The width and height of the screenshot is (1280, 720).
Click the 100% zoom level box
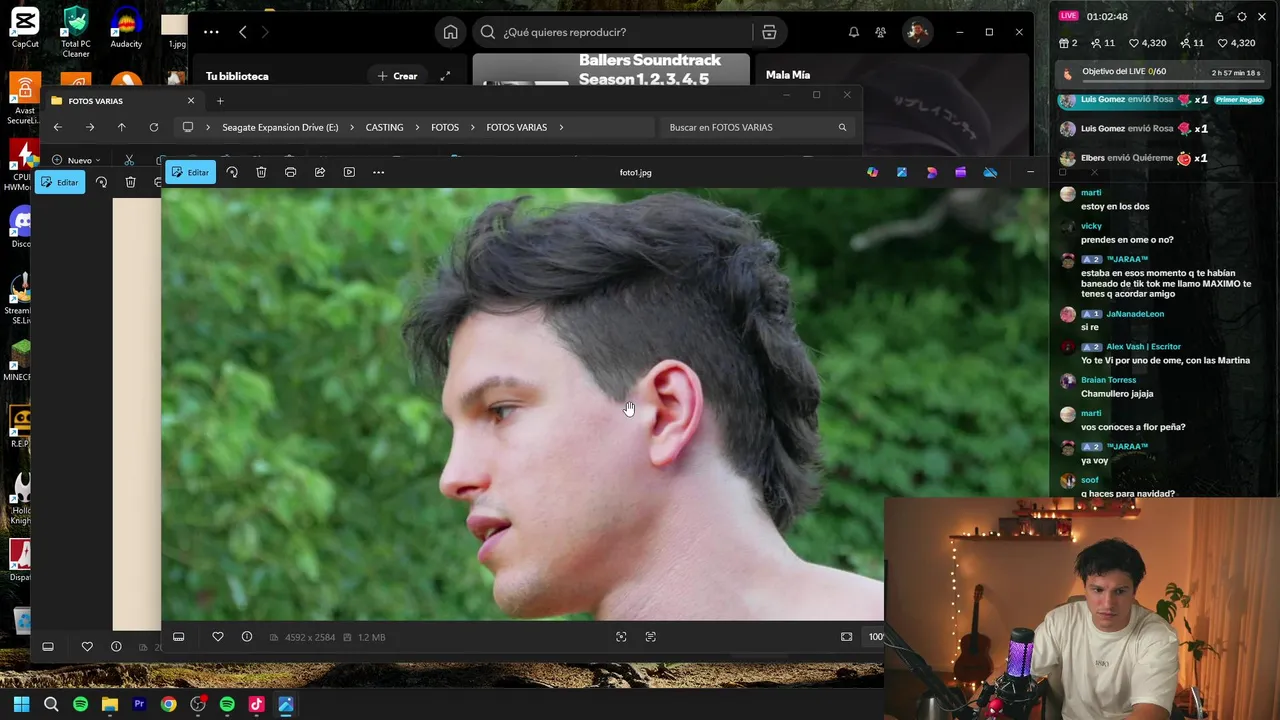pos(875,637)
